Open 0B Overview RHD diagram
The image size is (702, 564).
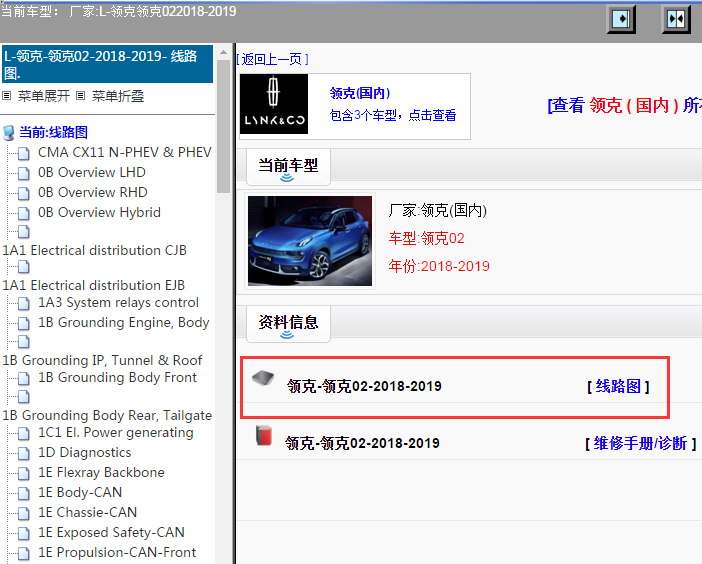[x=93, y=192]
